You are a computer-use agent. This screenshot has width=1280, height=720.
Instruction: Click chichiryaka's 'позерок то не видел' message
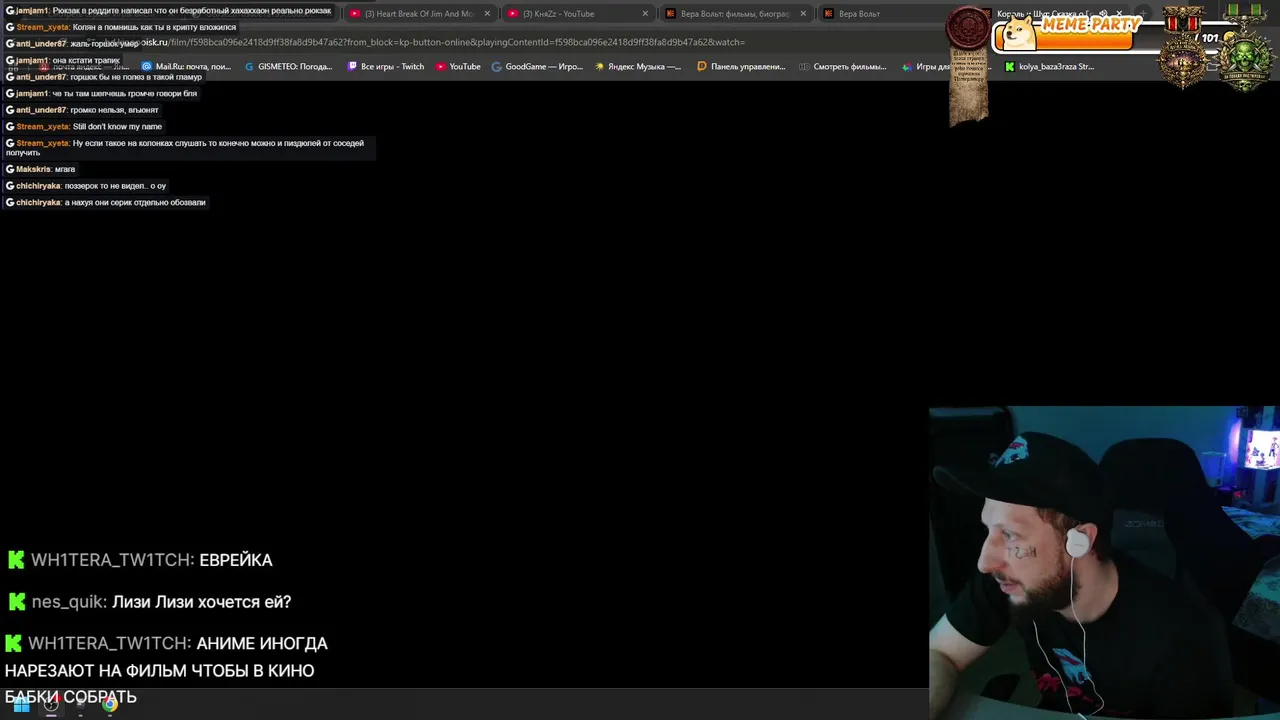(86, 186)
